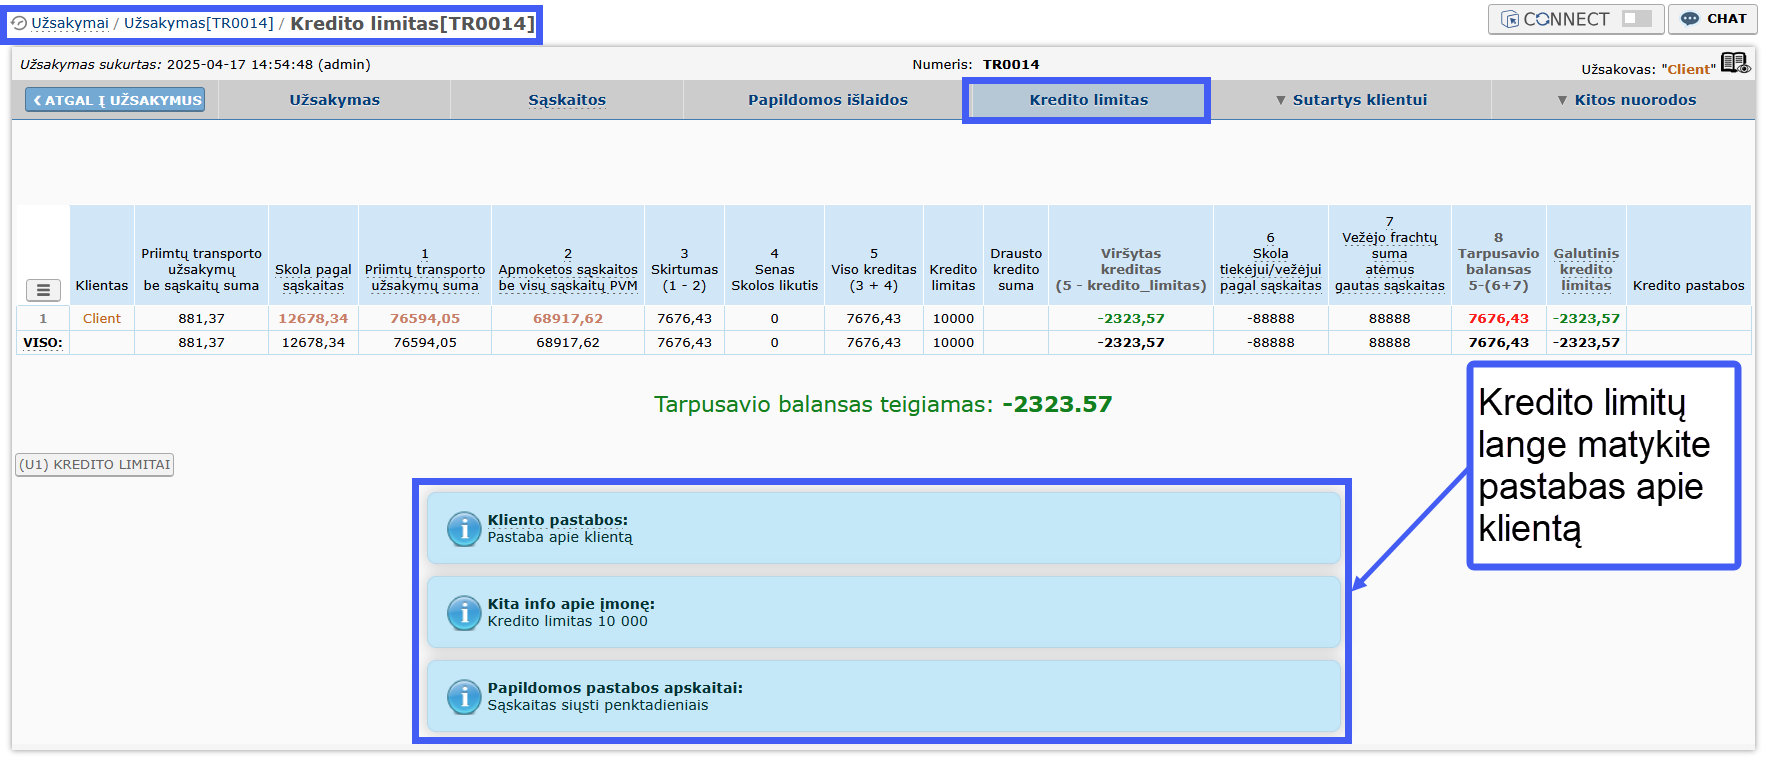Toggle the CONNECT switch
Image resolution: width=1768 pixels, height=761 pixels.
(x=1637, y=19)
